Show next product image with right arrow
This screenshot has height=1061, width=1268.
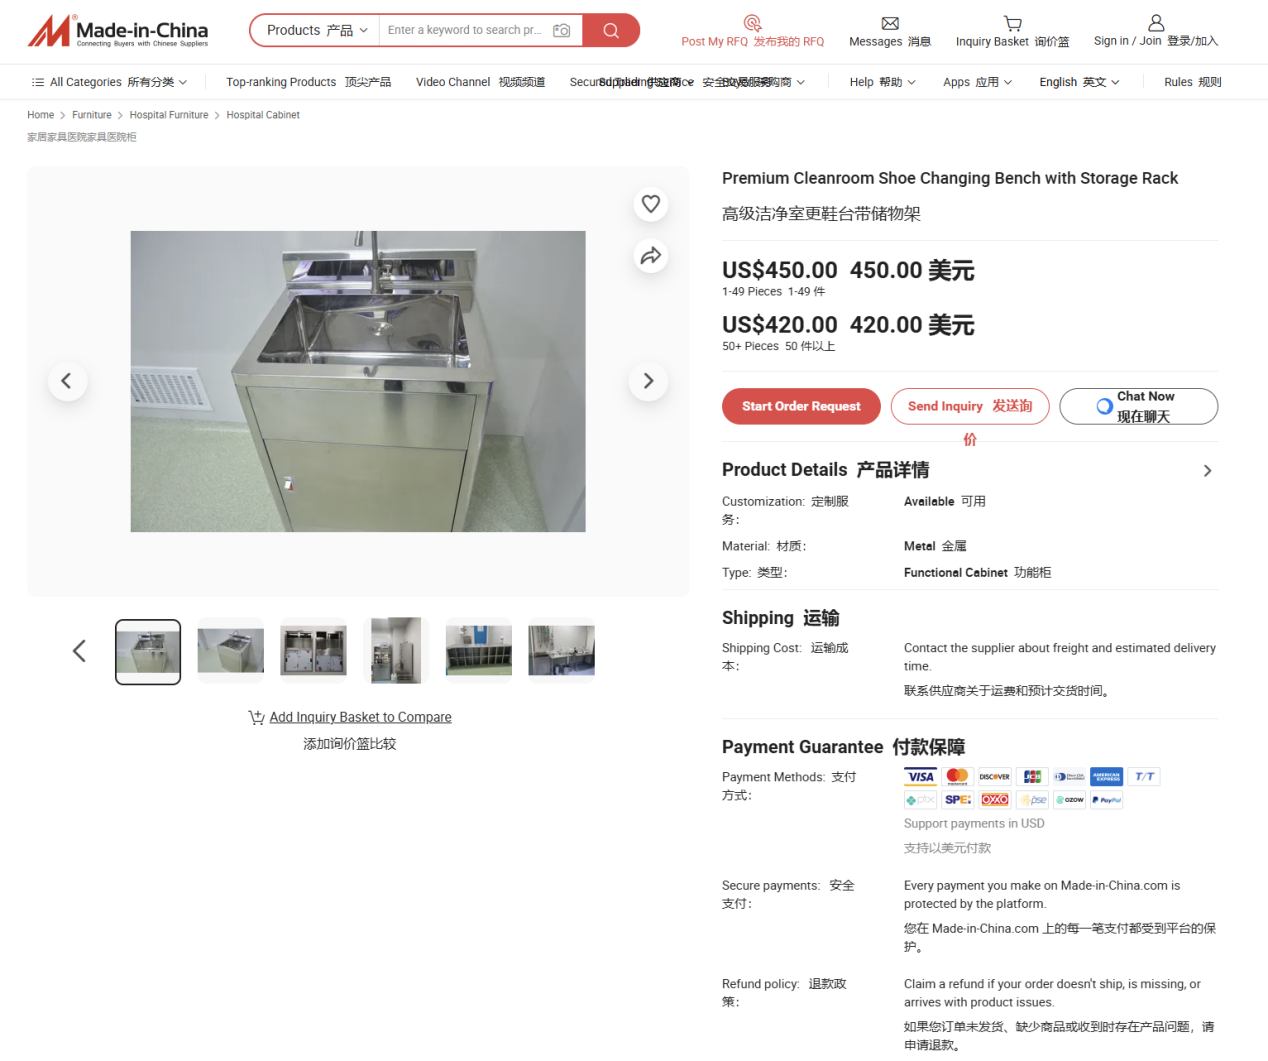[648, 381]
